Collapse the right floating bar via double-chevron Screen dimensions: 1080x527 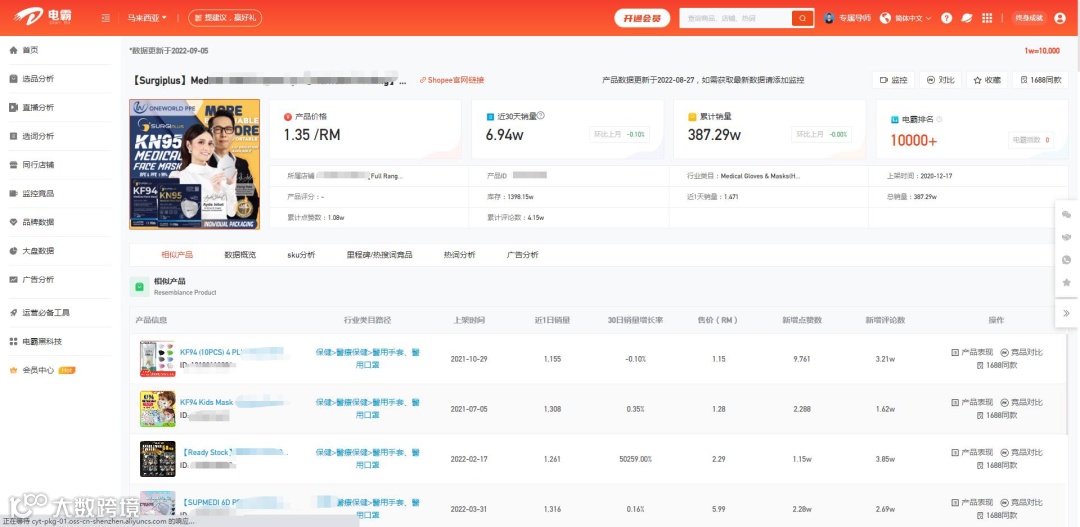point(1067,313)
